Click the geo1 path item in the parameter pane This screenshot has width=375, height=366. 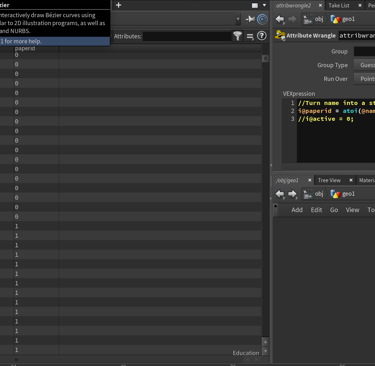343,19
